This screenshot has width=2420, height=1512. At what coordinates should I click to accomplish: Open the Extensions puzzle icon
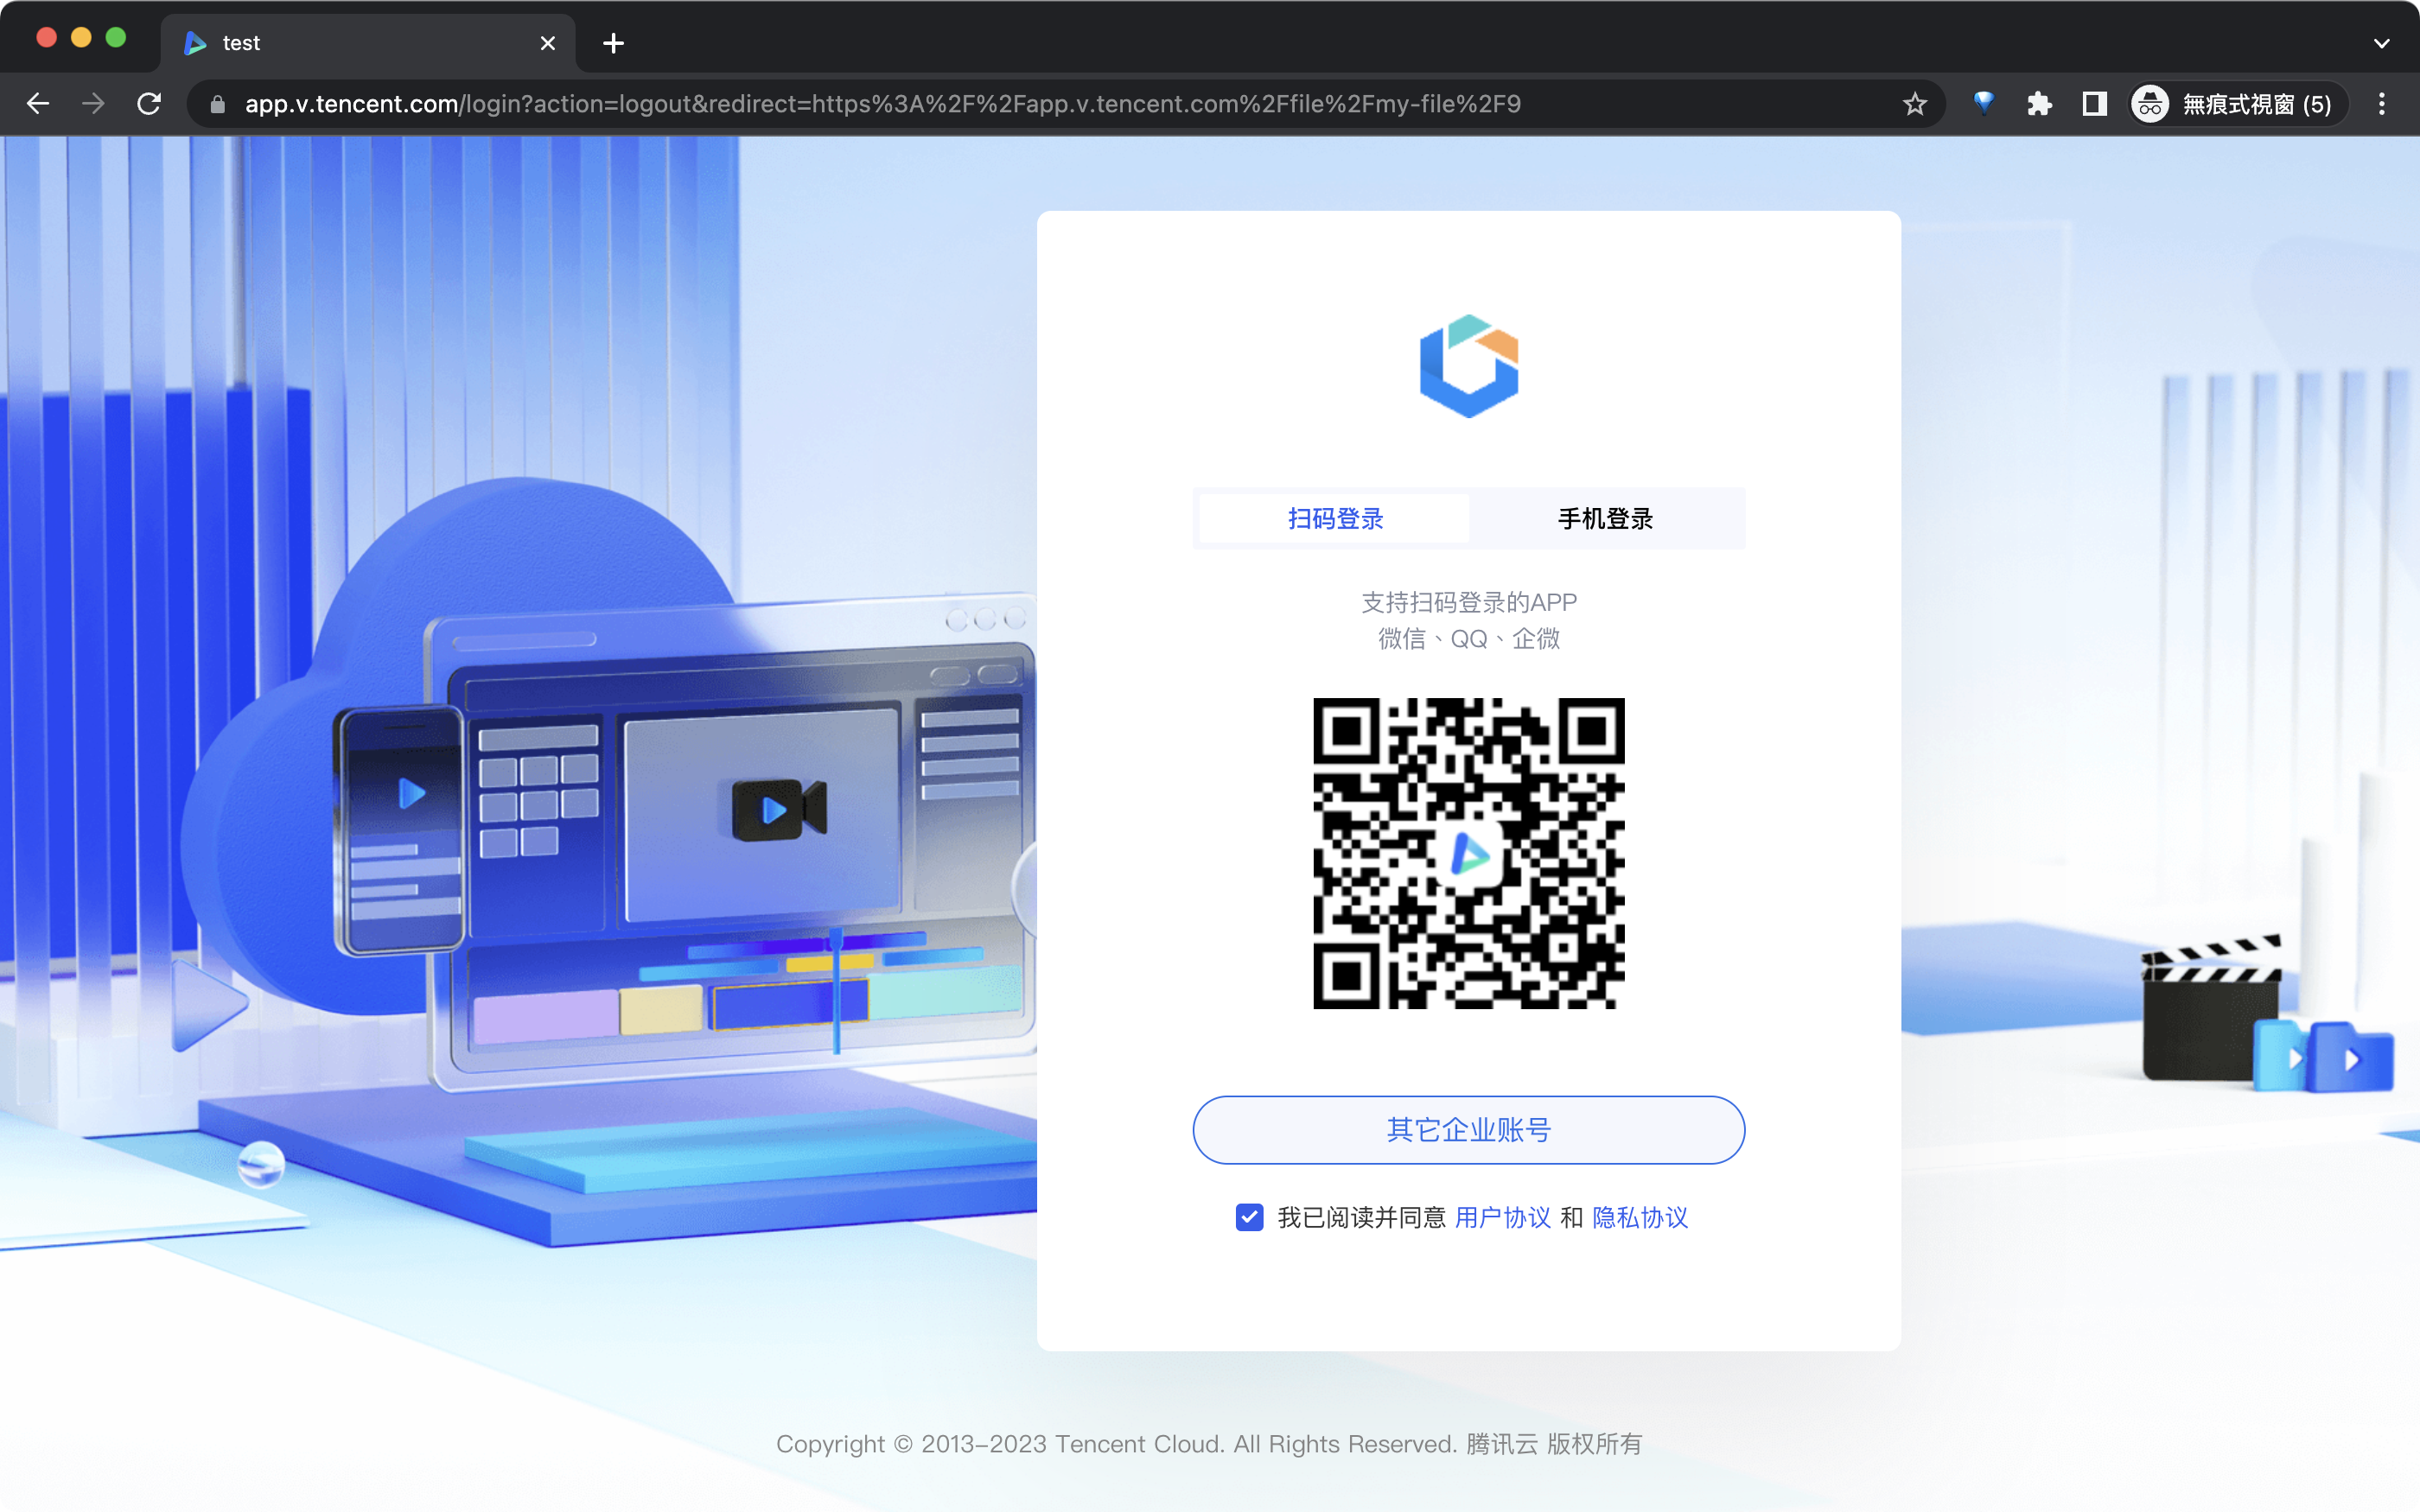[x=2039, y=104]
